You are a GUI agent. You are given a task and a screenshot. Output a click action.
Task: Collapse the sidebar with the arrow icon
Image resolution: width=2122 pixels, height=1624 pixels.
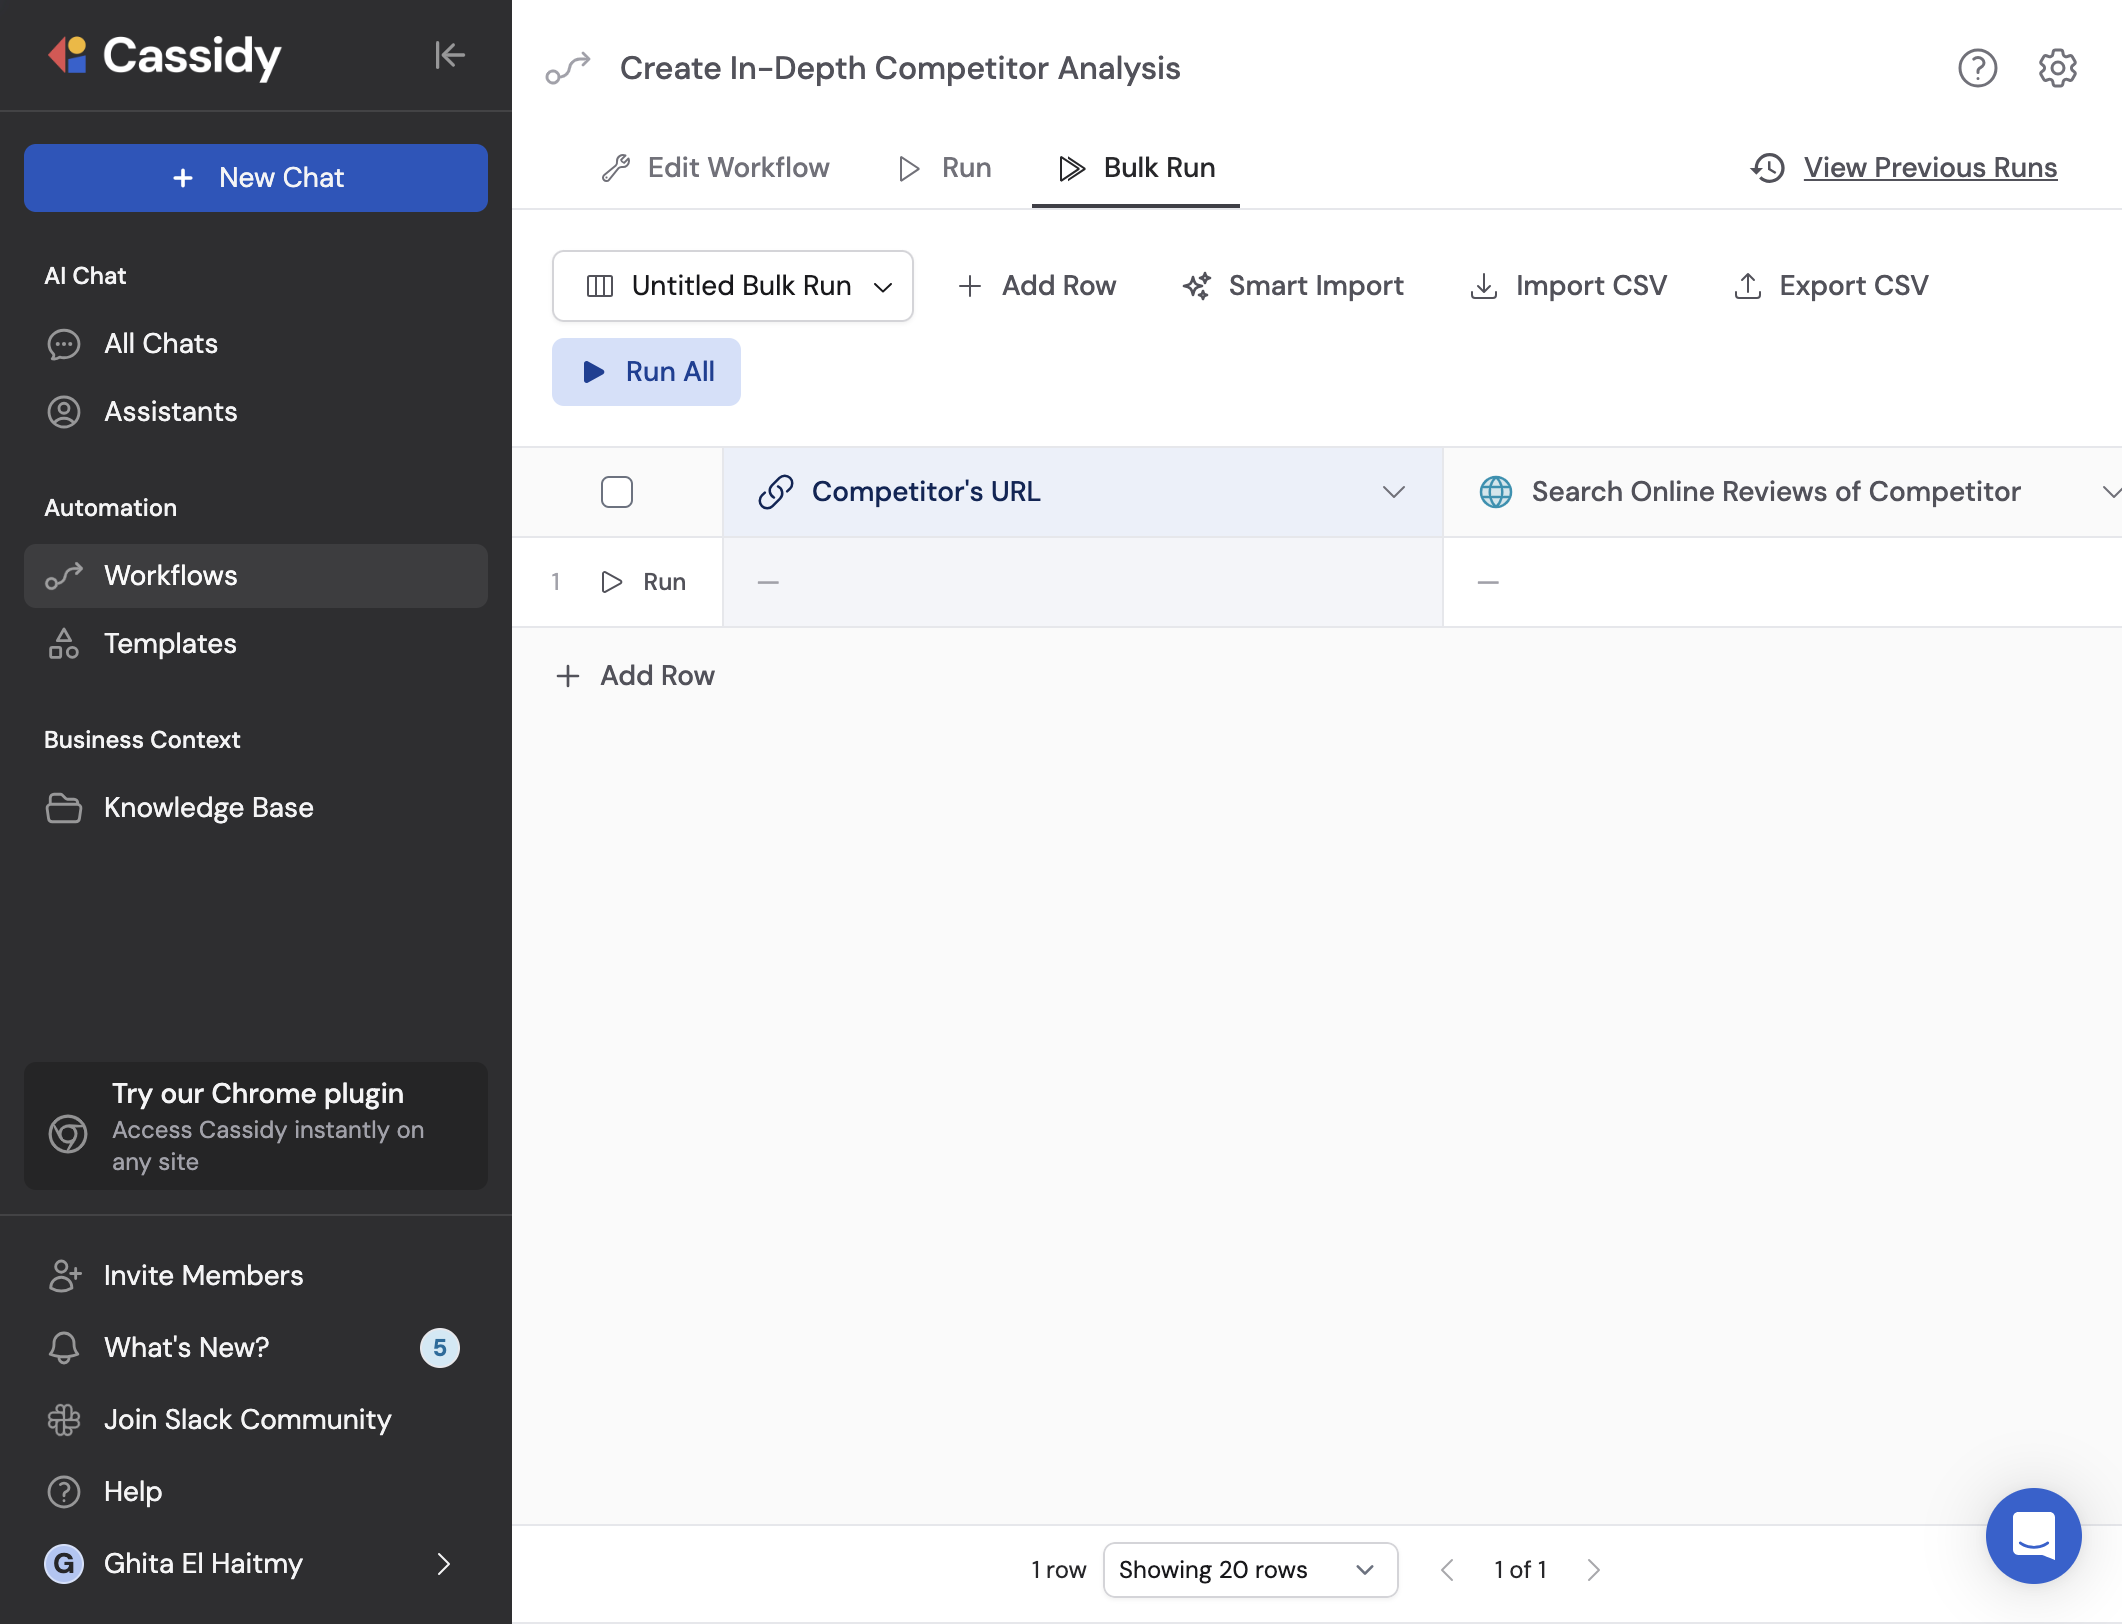pyautogui.click(x=450, y=55)
